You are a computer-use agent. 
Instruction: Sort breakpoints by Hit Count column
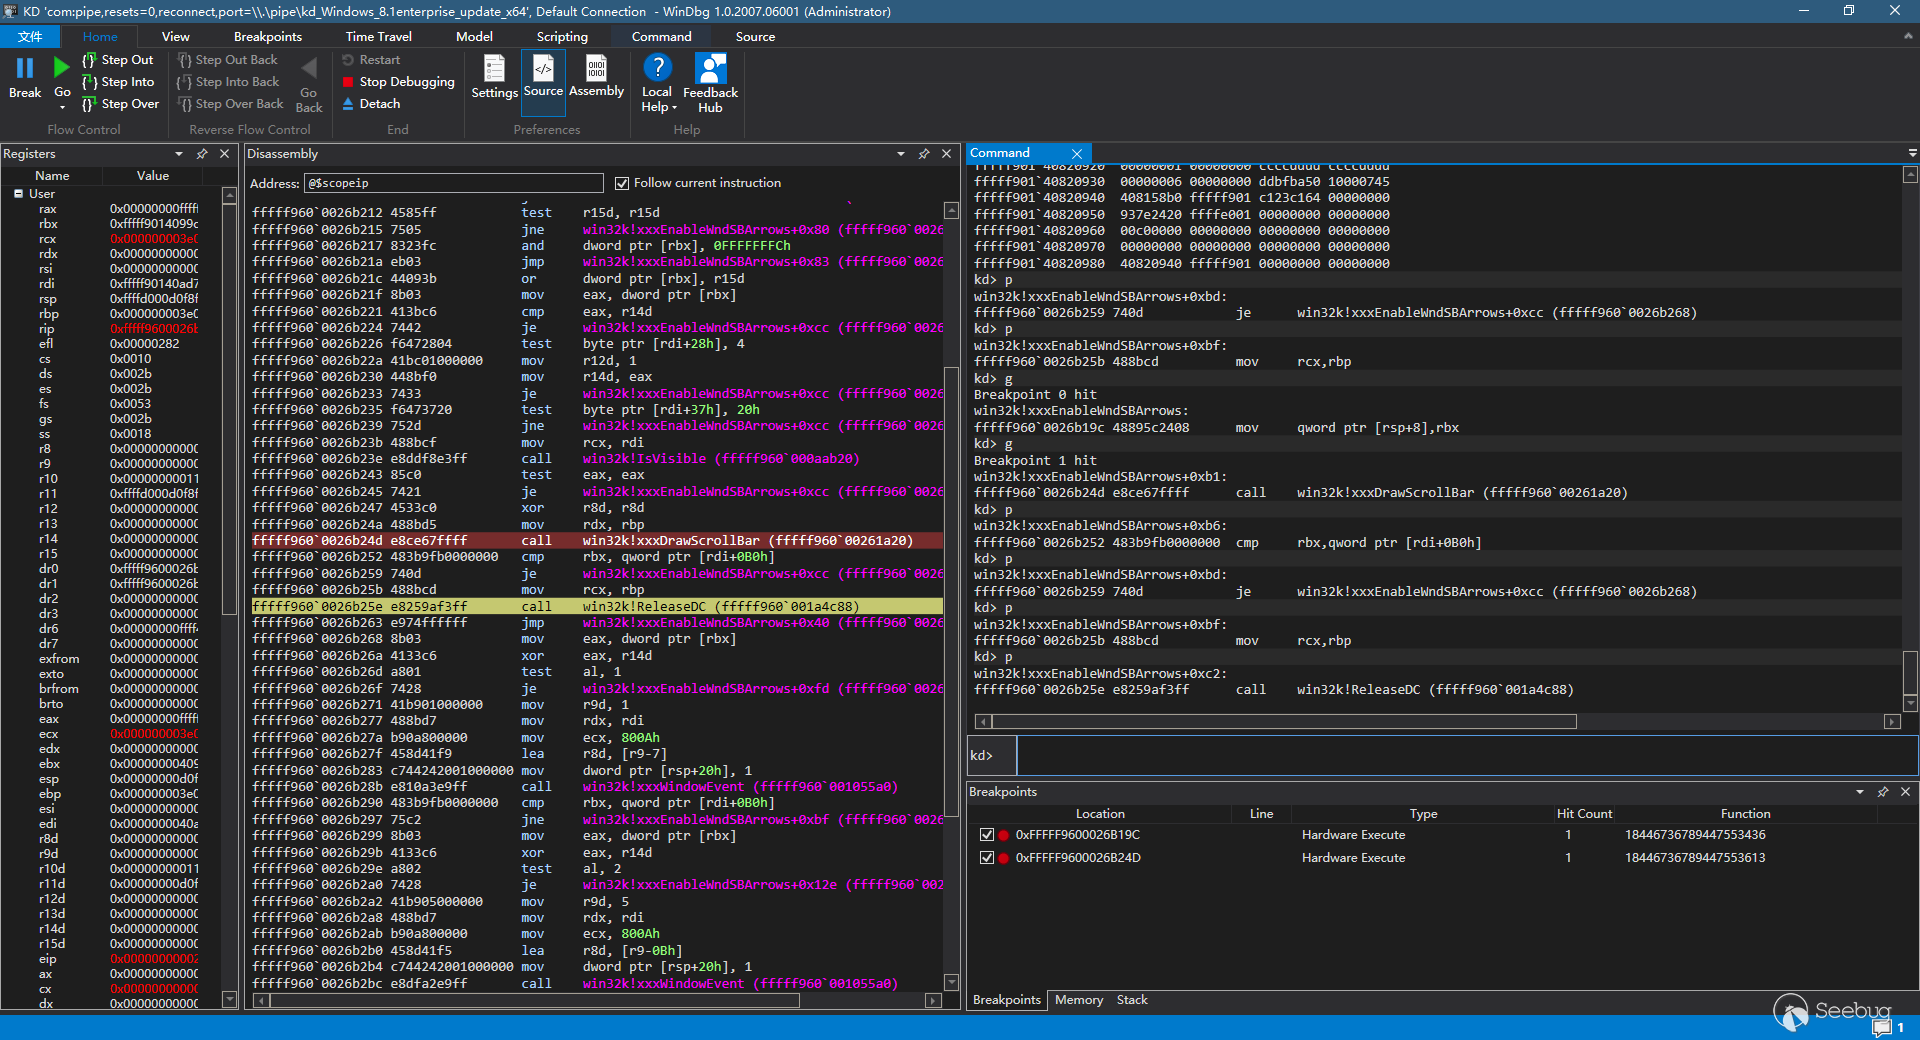[1584, 814]
